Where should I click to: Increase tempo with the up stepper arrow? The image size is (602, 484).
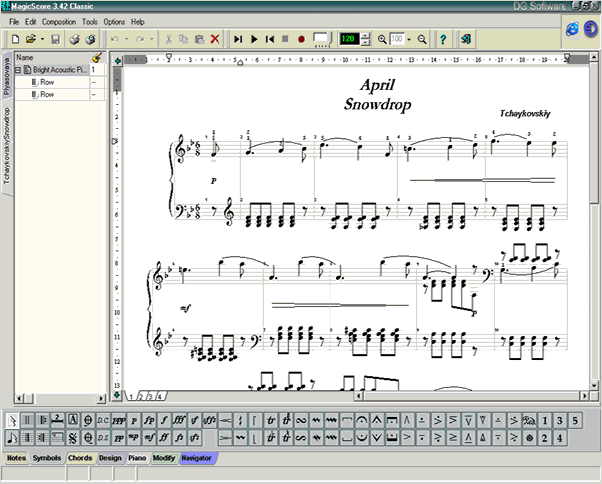[x=366, y=35]
